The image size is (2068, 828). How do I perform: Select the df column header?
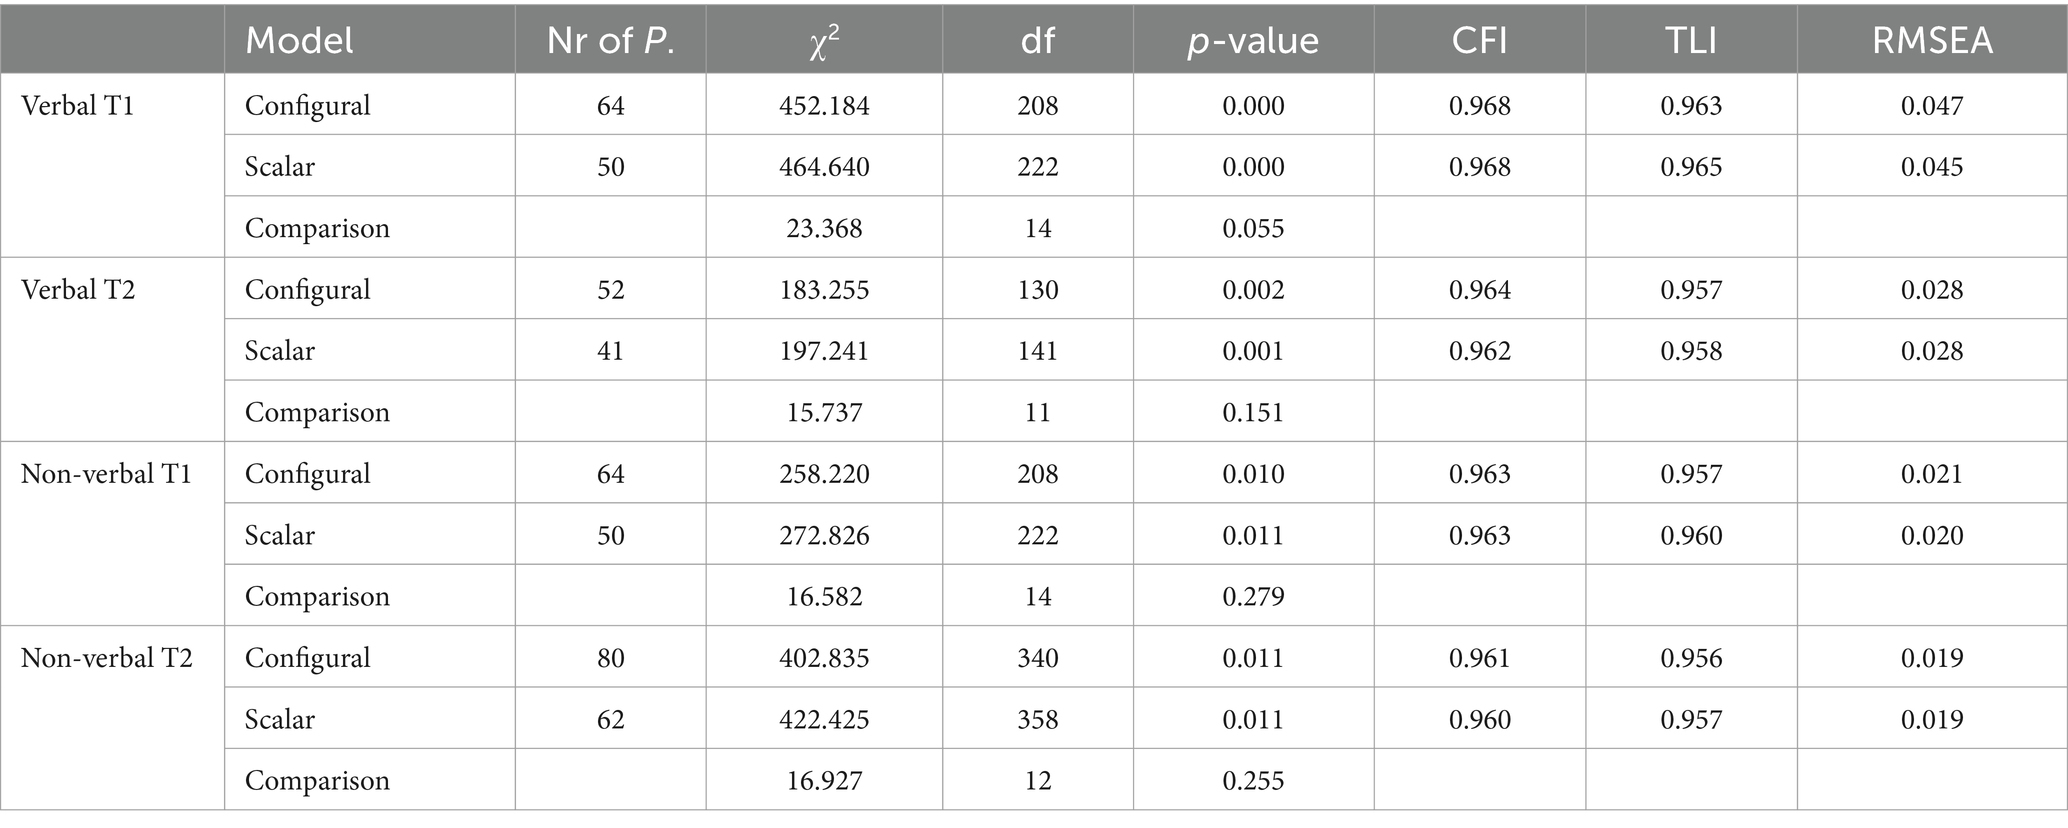click(1037, 40)
